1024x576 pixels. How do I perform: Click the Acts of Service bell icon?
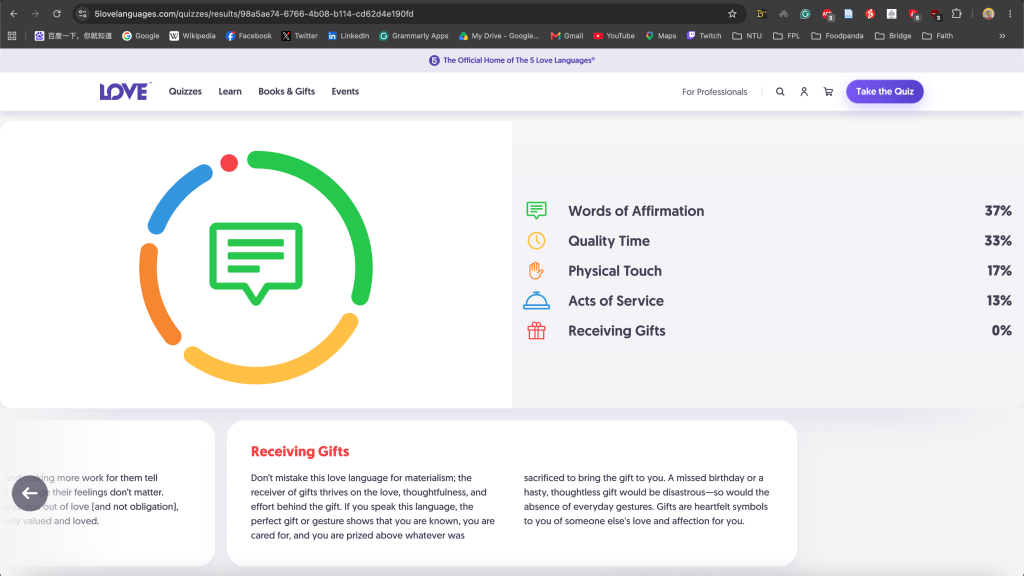click(x=536, y=300)
